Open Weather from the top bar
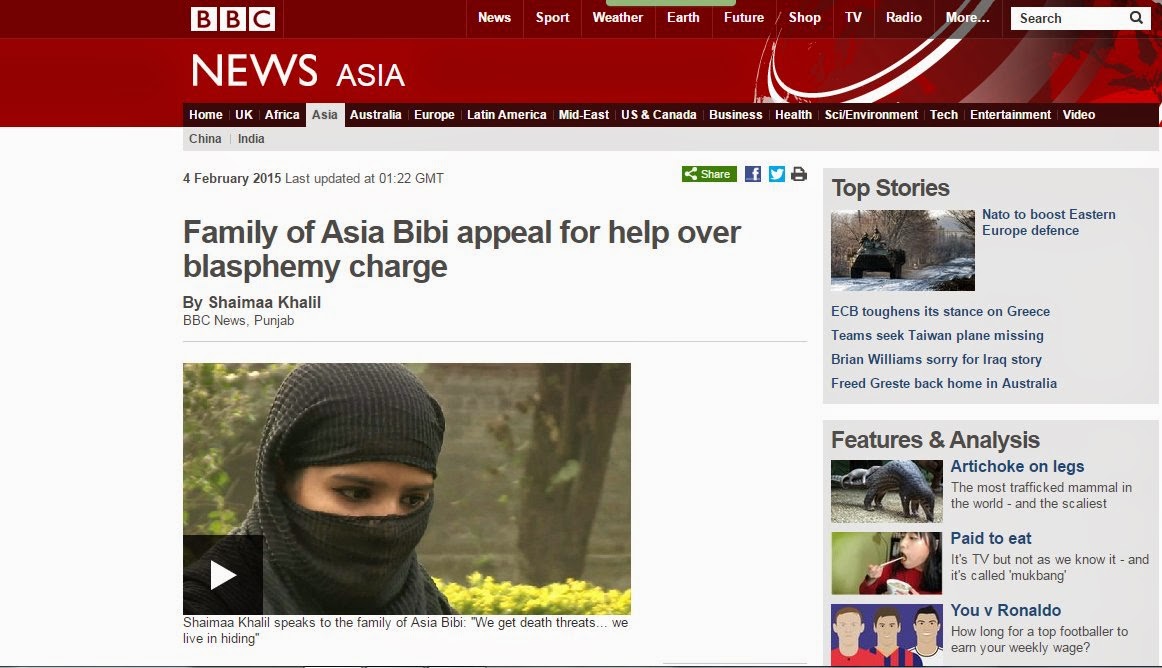 click(x=617, y=18)
